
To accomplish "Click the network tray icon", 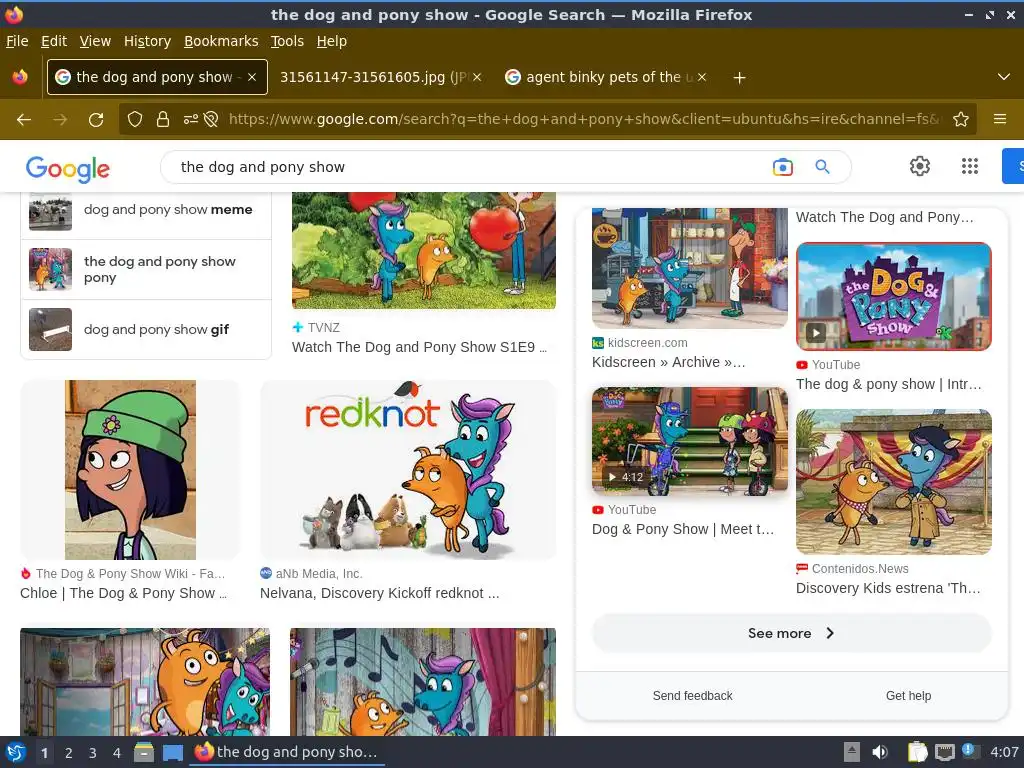I will 944,752.
